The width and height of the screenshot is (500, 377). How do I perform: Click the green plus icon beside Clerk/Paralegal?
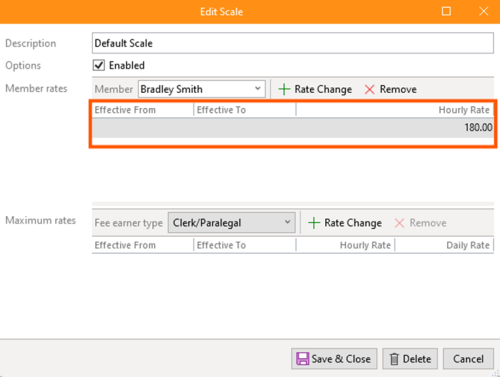[314, 223]
